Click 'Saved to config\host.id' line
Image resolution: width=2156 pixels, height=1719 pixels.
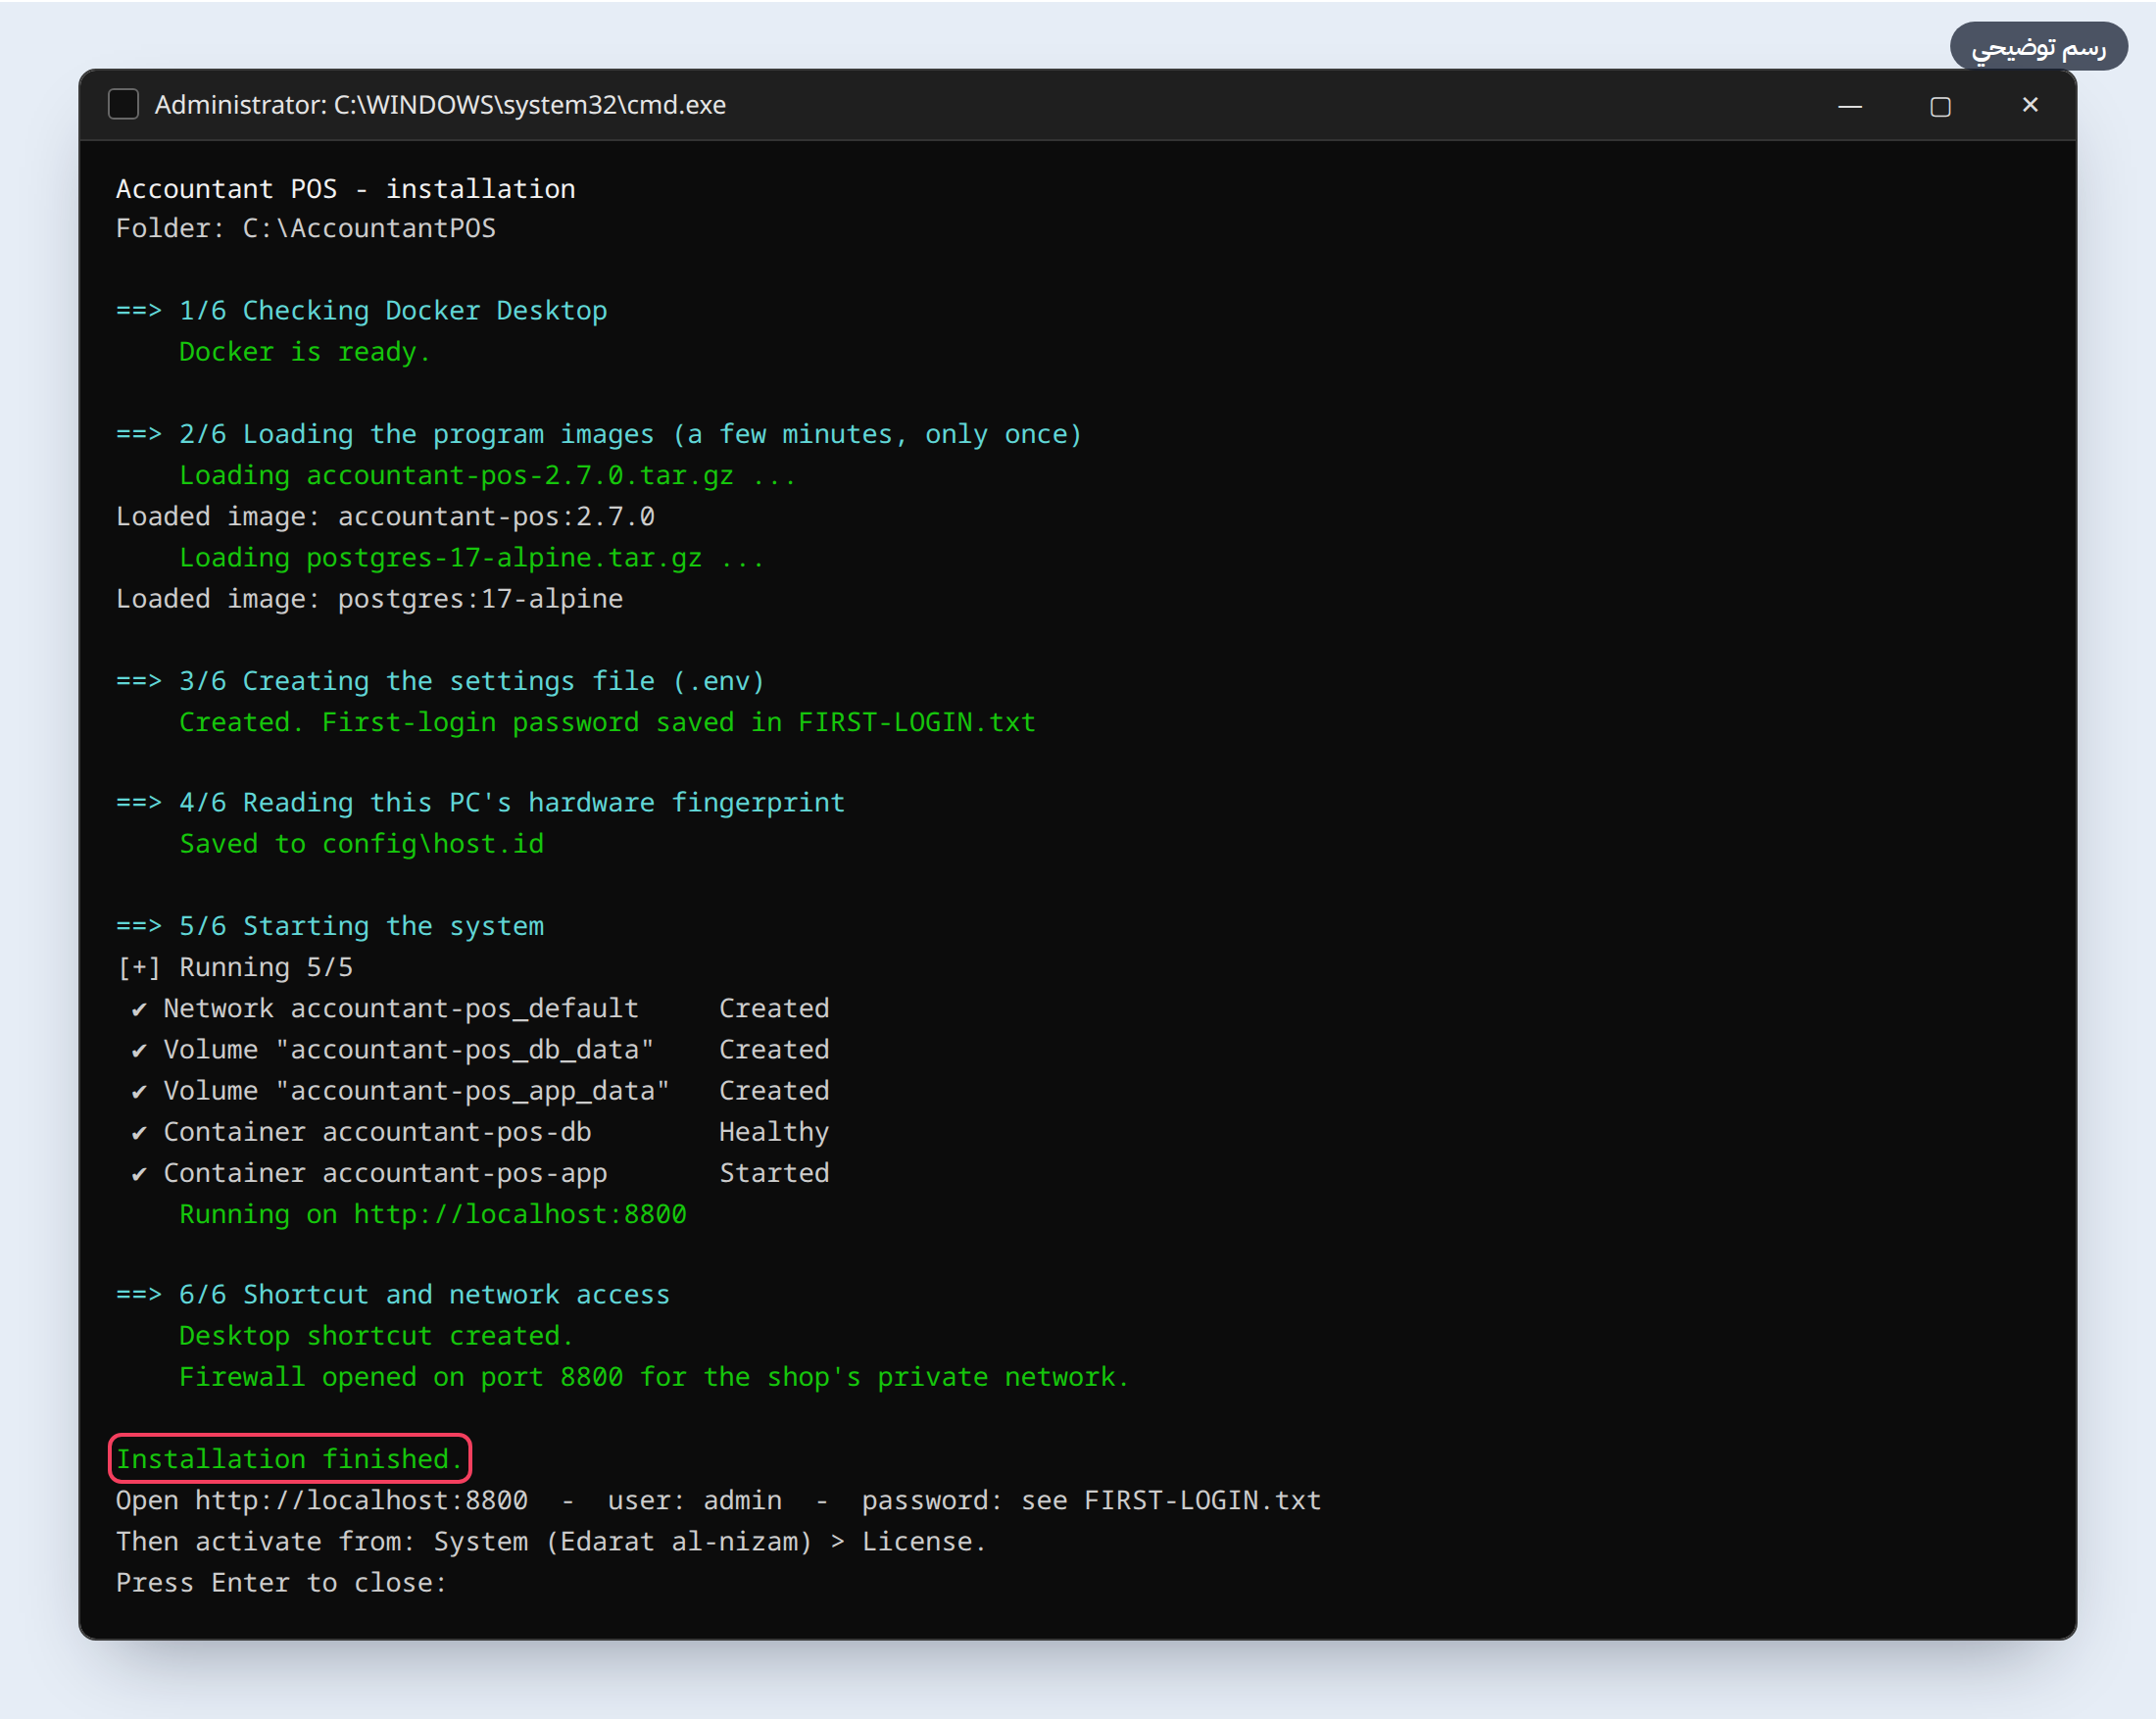pos(362,844)
